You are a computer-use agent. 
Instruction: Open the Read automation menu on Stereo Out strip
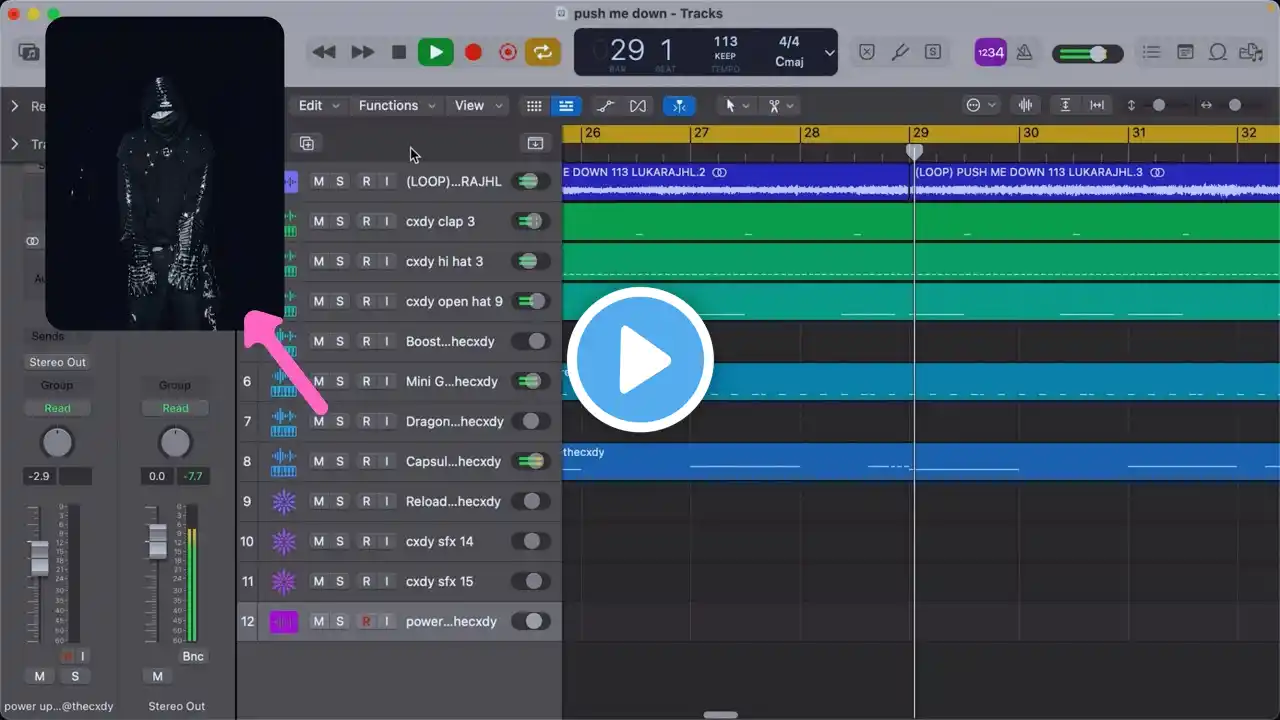(175, 408)
